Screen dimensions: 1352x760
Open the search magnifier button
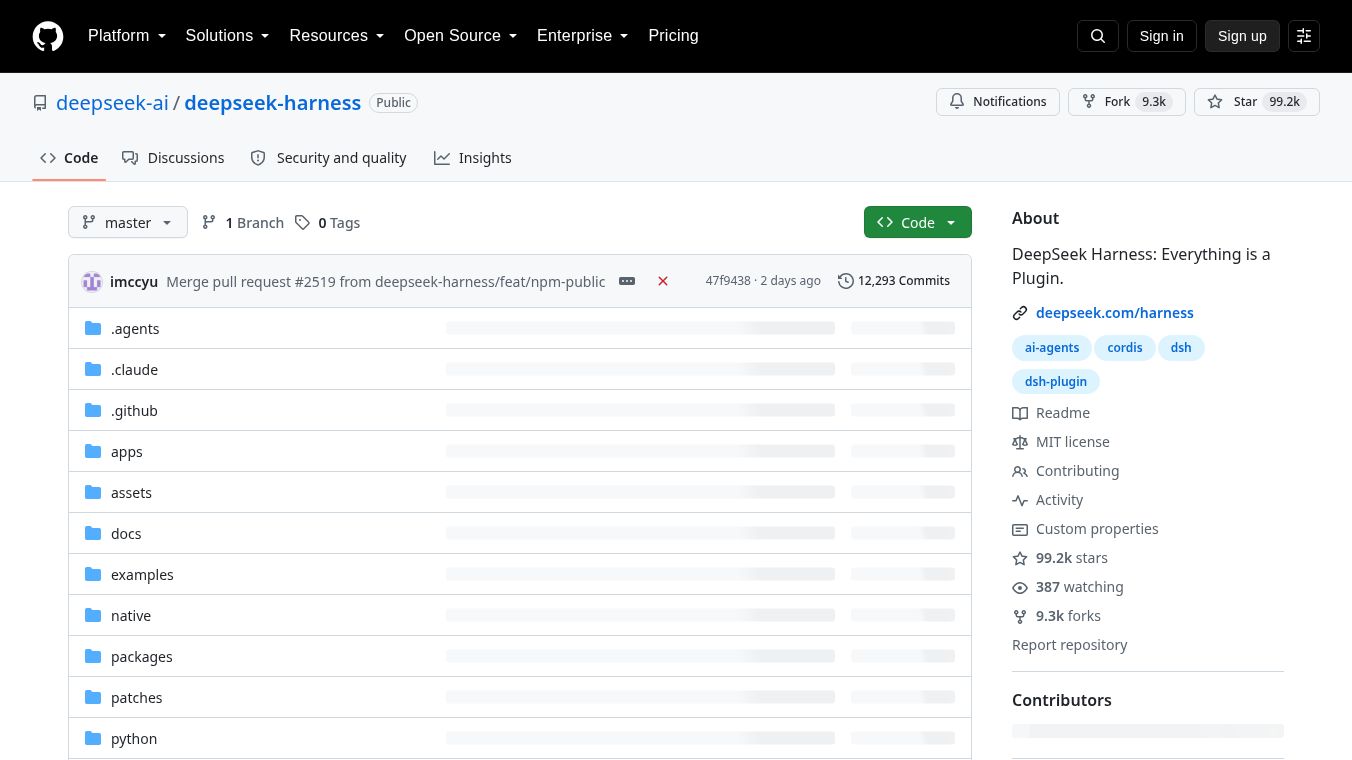pos(1098,36)
